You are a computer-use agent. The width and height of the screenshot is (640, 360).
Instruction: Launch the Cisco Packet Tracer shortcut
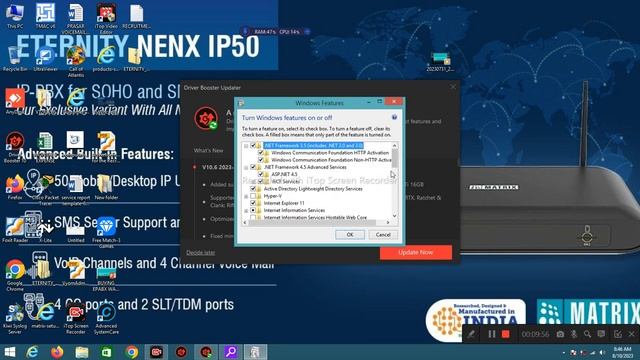pyautogui.click(x=45, y=189)
